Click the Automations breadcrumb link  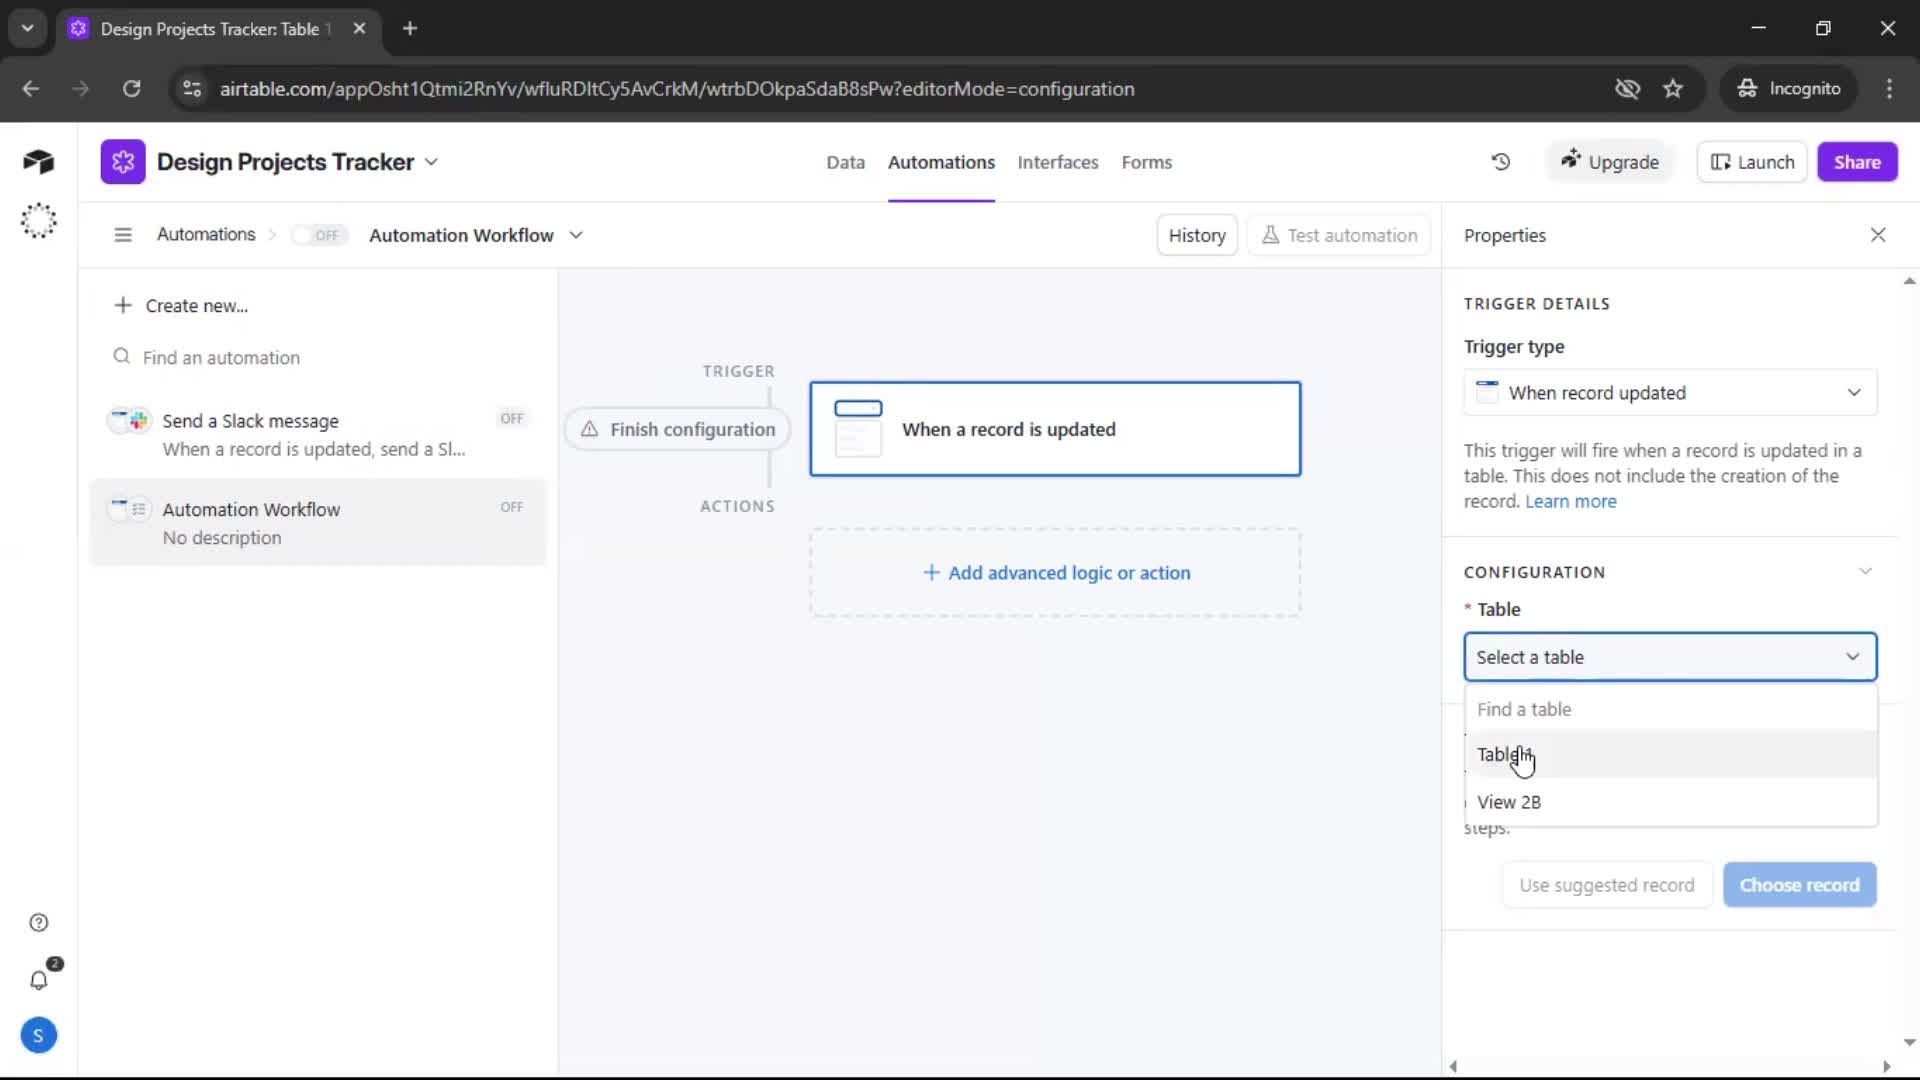pos(206,234)
